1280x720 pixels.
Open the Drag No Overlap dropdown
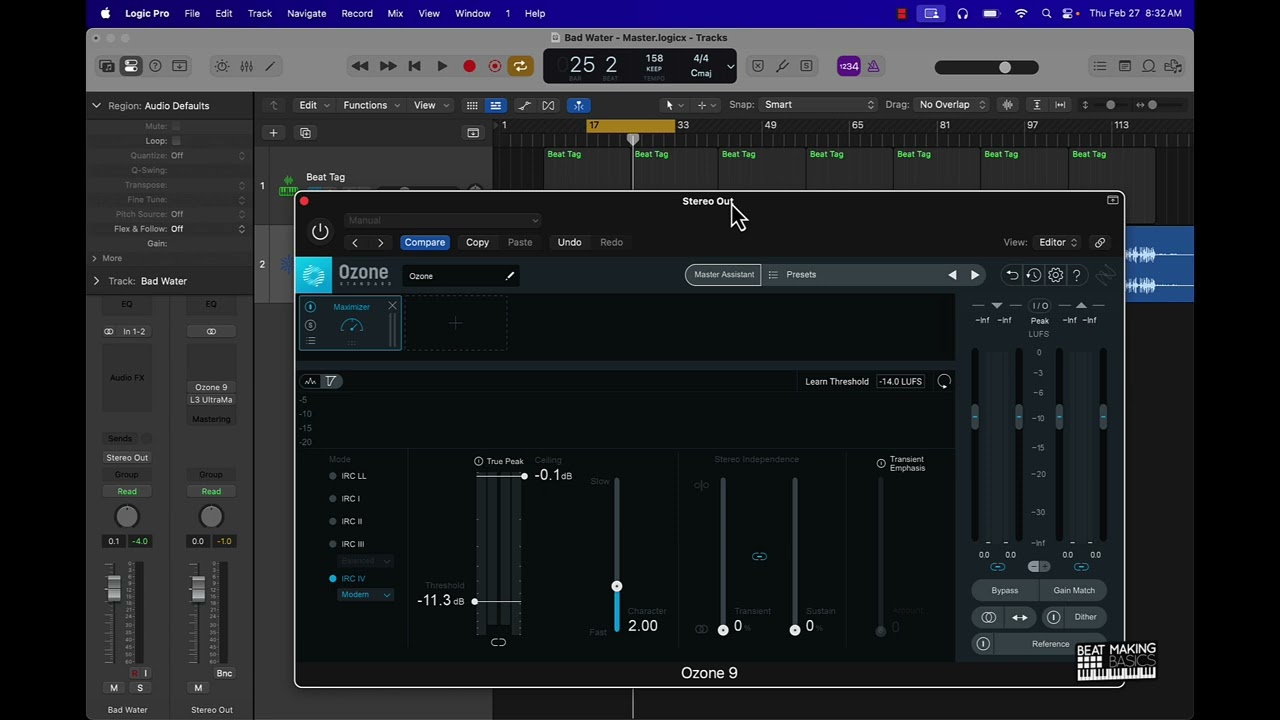(952, 105)
